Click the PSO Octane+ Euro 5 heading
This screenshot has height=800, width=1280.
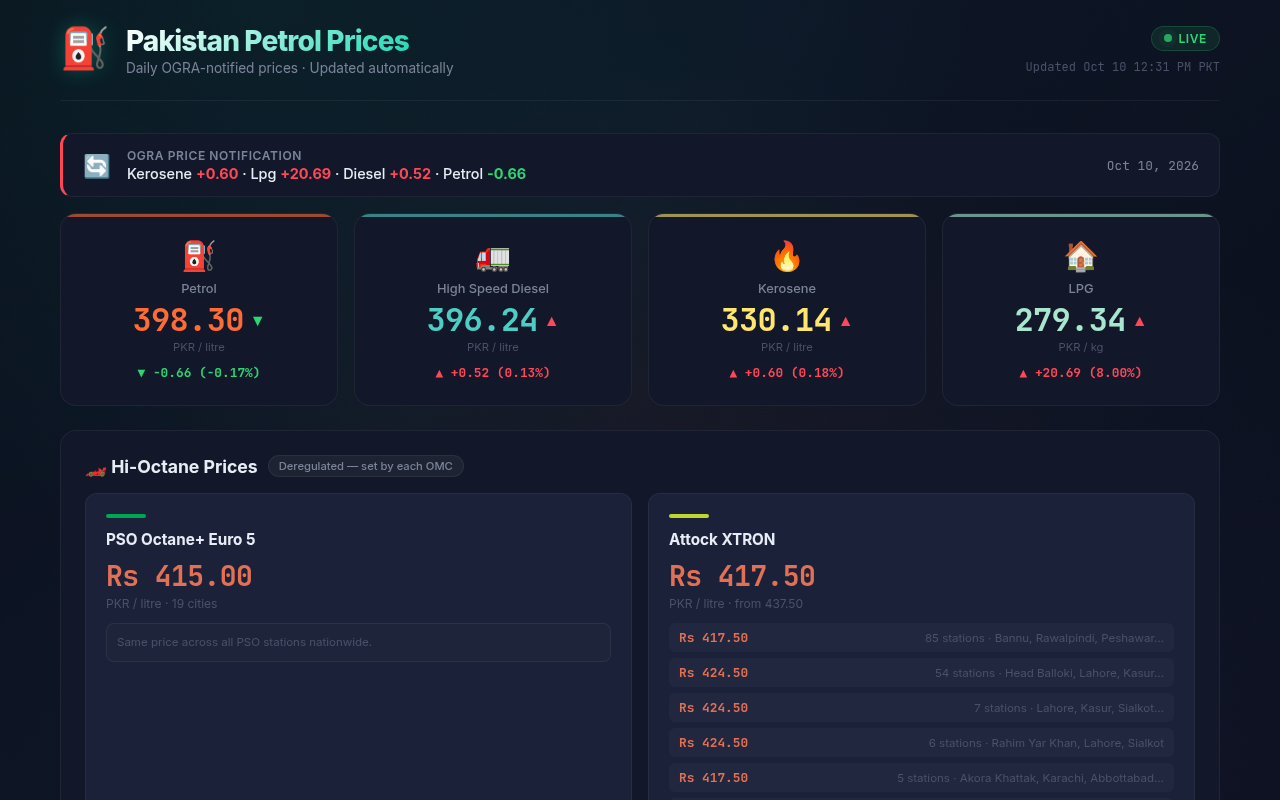pyautogui.click(x=181, y=540)
